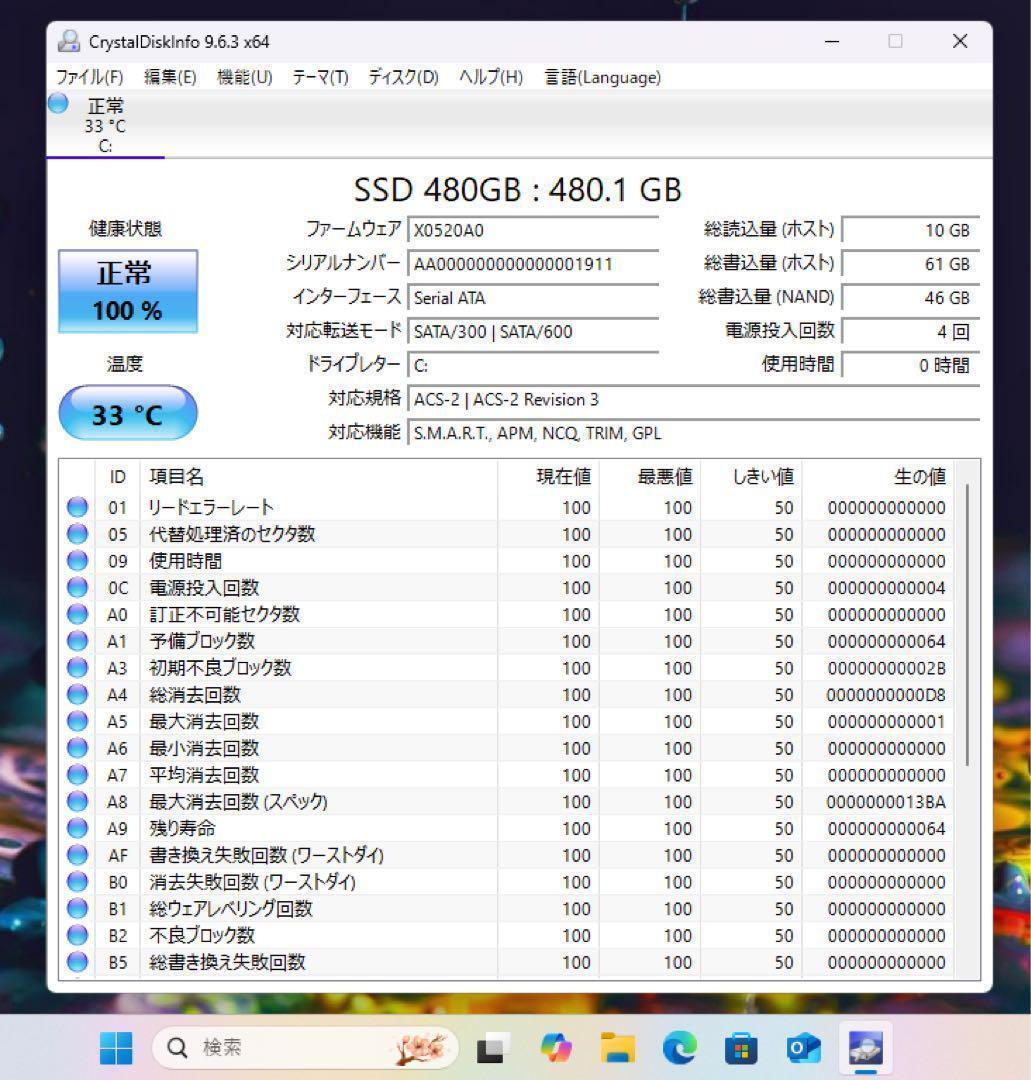The image size is (1031, 1080).
Task: Open the 編集(E) menu
Action: point(170,77)
